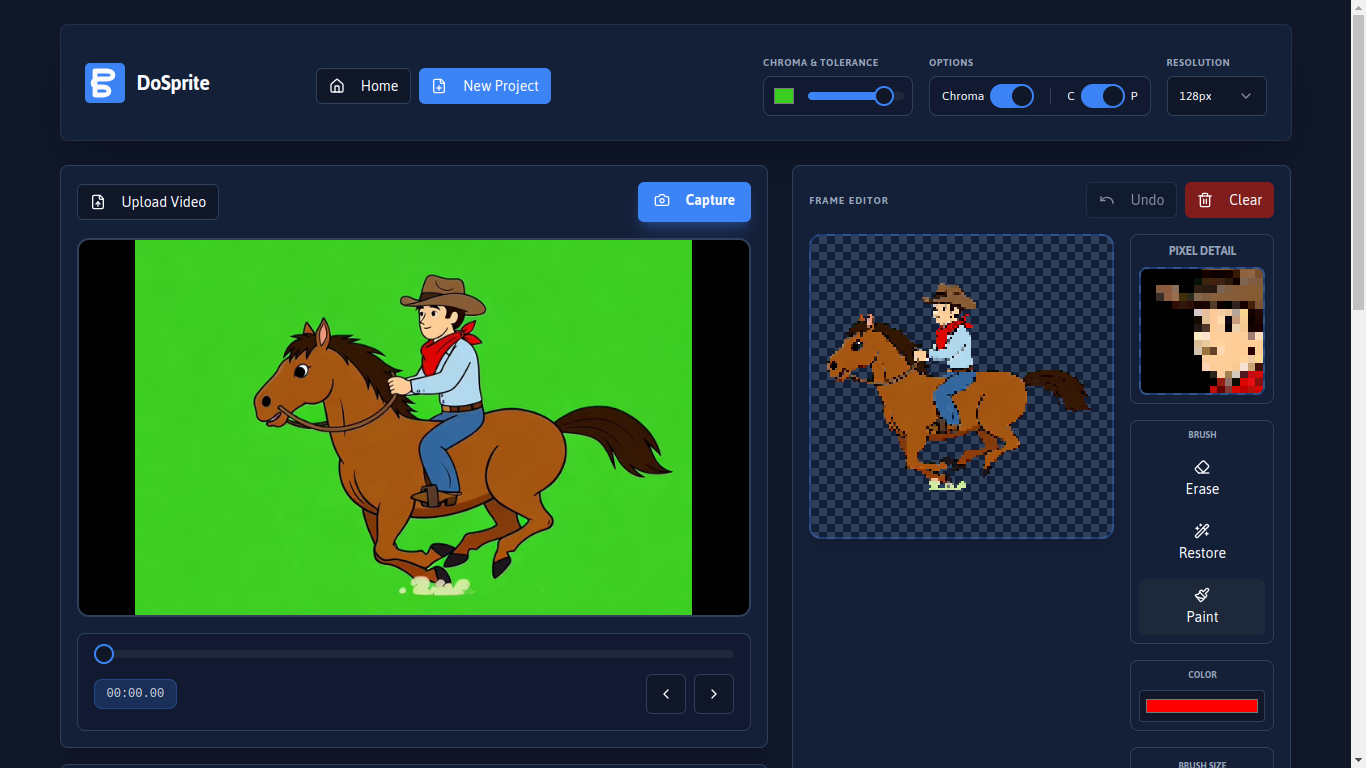
Task: Capture the current video frame
Action: pos(694,201)
